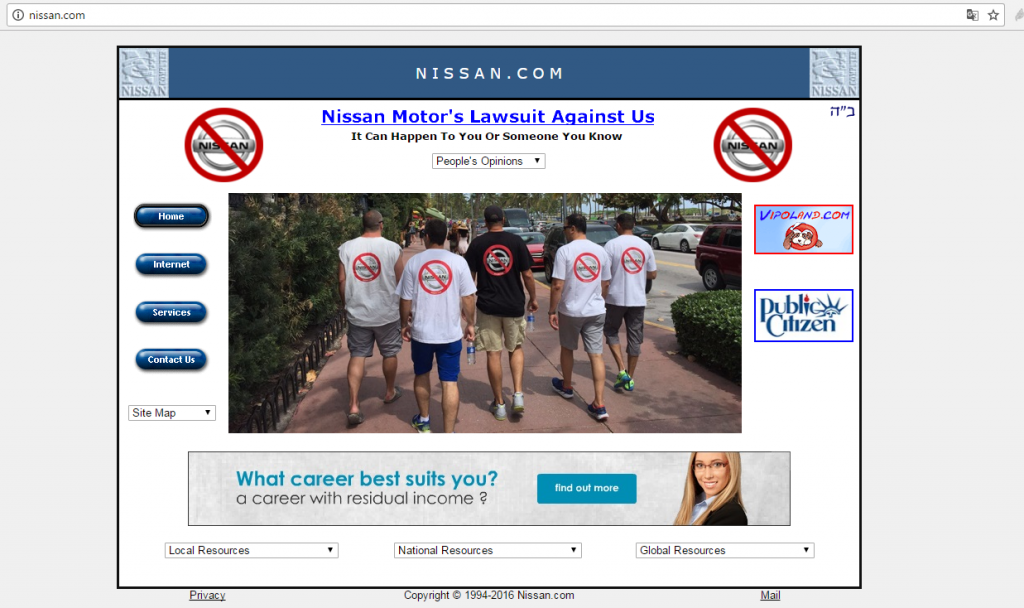Open the Privacy link
This screenshot has width=1024, height=608.
207,595
